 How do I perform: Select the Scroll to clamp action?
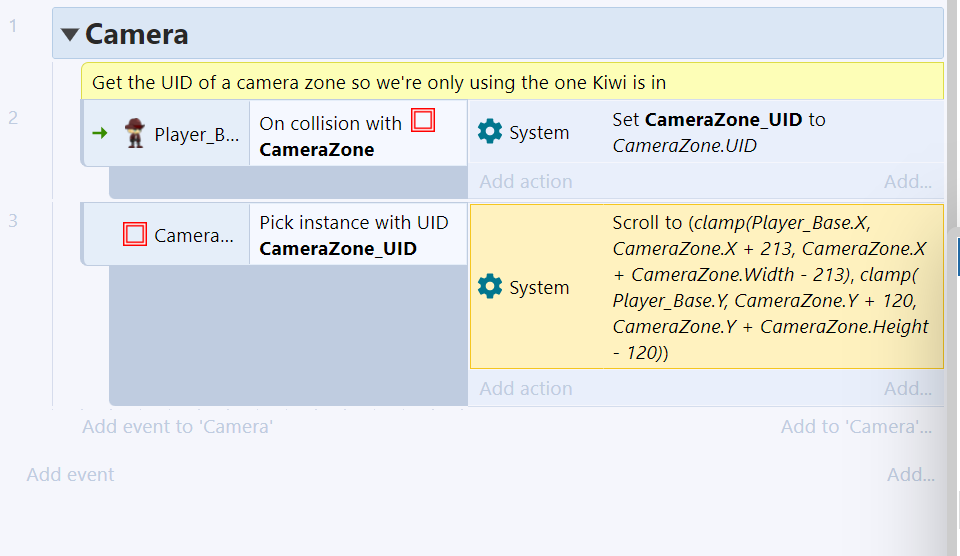[x=707, y=287]
